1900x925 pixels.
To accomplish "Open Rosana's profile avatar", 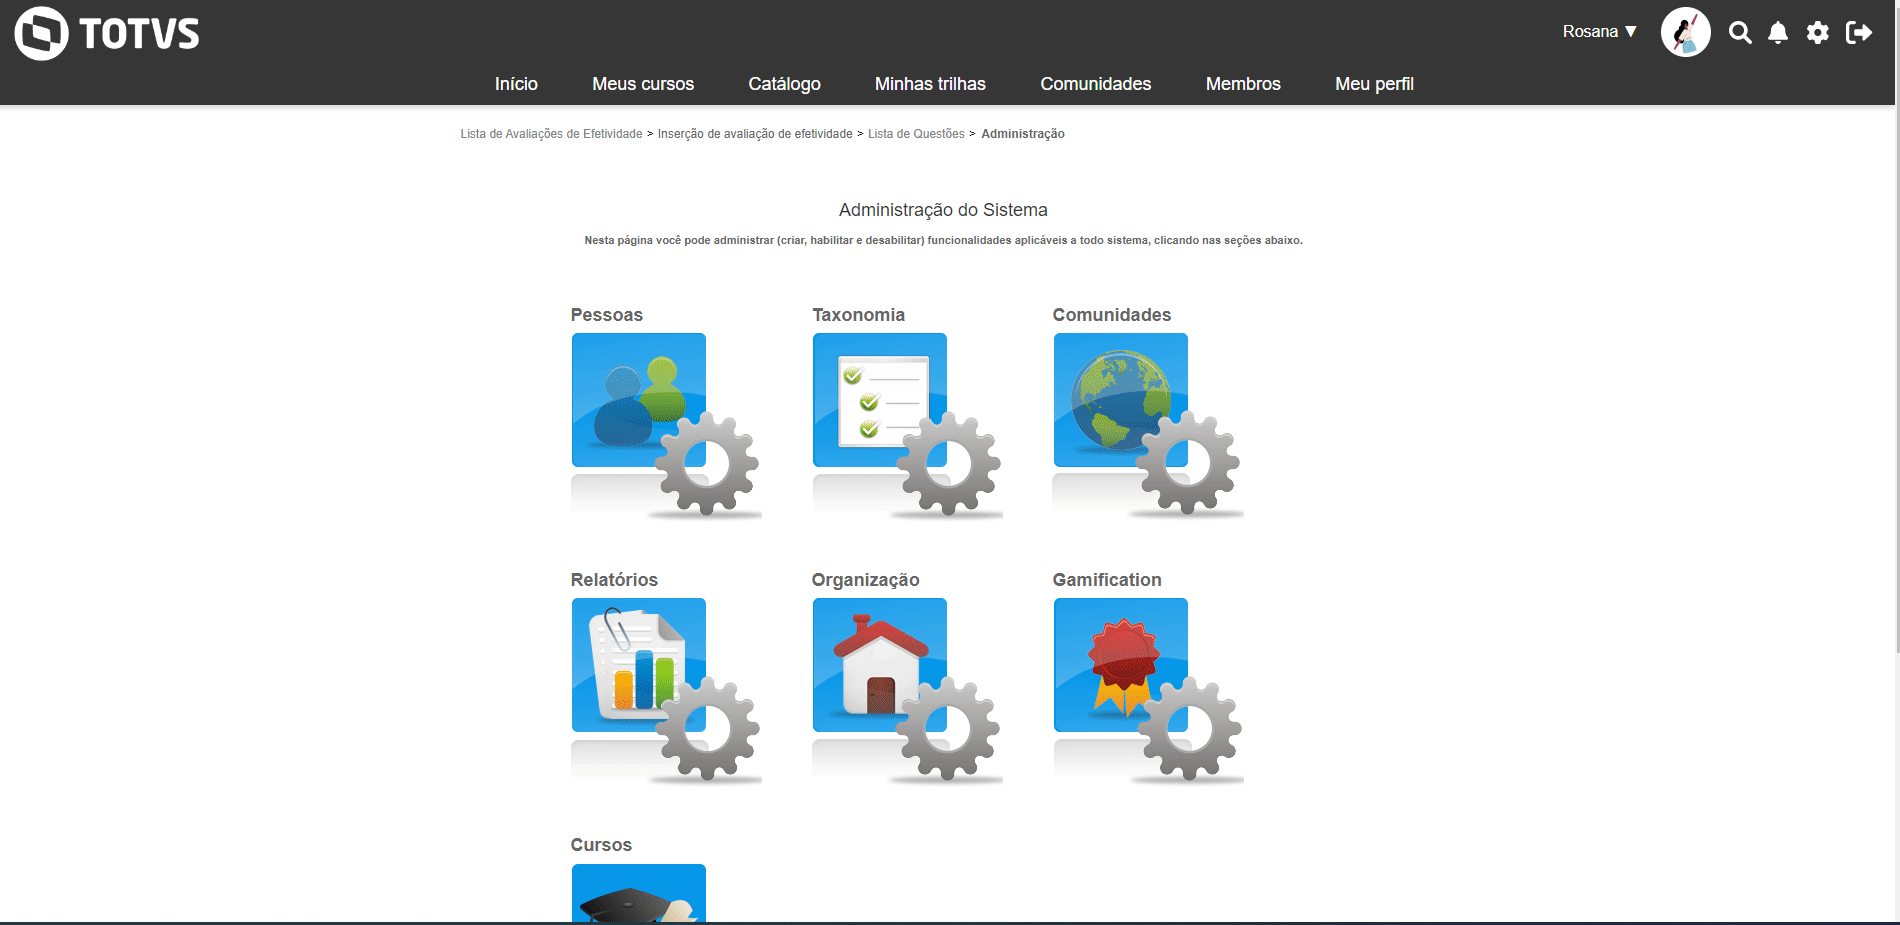I will [1686, 33].
